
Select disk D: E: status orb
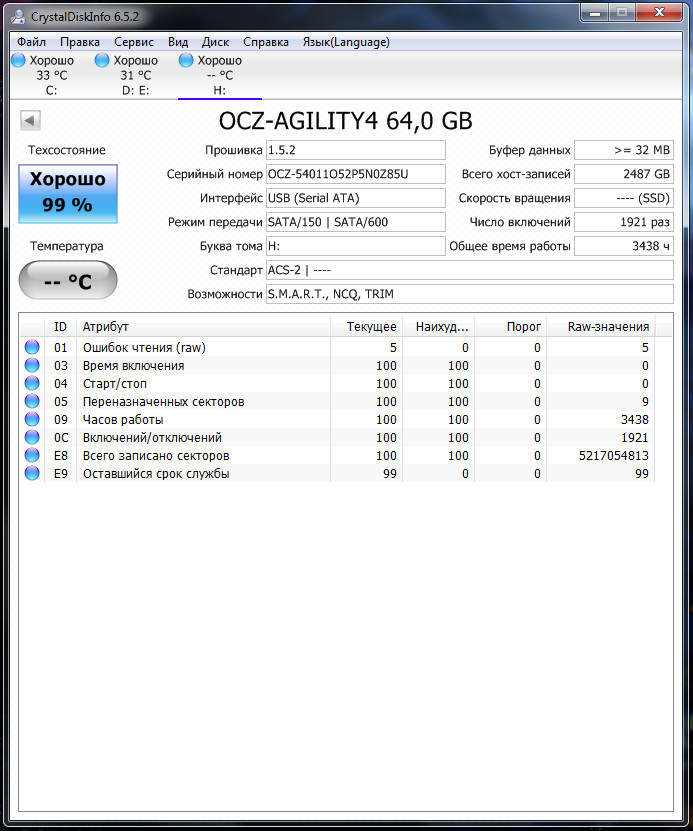coord(102,60)
